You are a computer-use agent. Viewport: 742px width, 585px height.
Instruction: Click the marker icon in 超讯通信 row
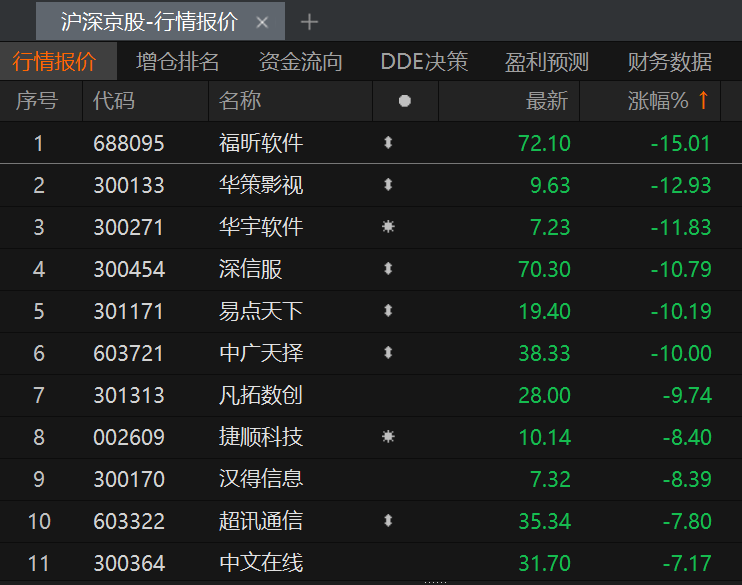(388, 521)
